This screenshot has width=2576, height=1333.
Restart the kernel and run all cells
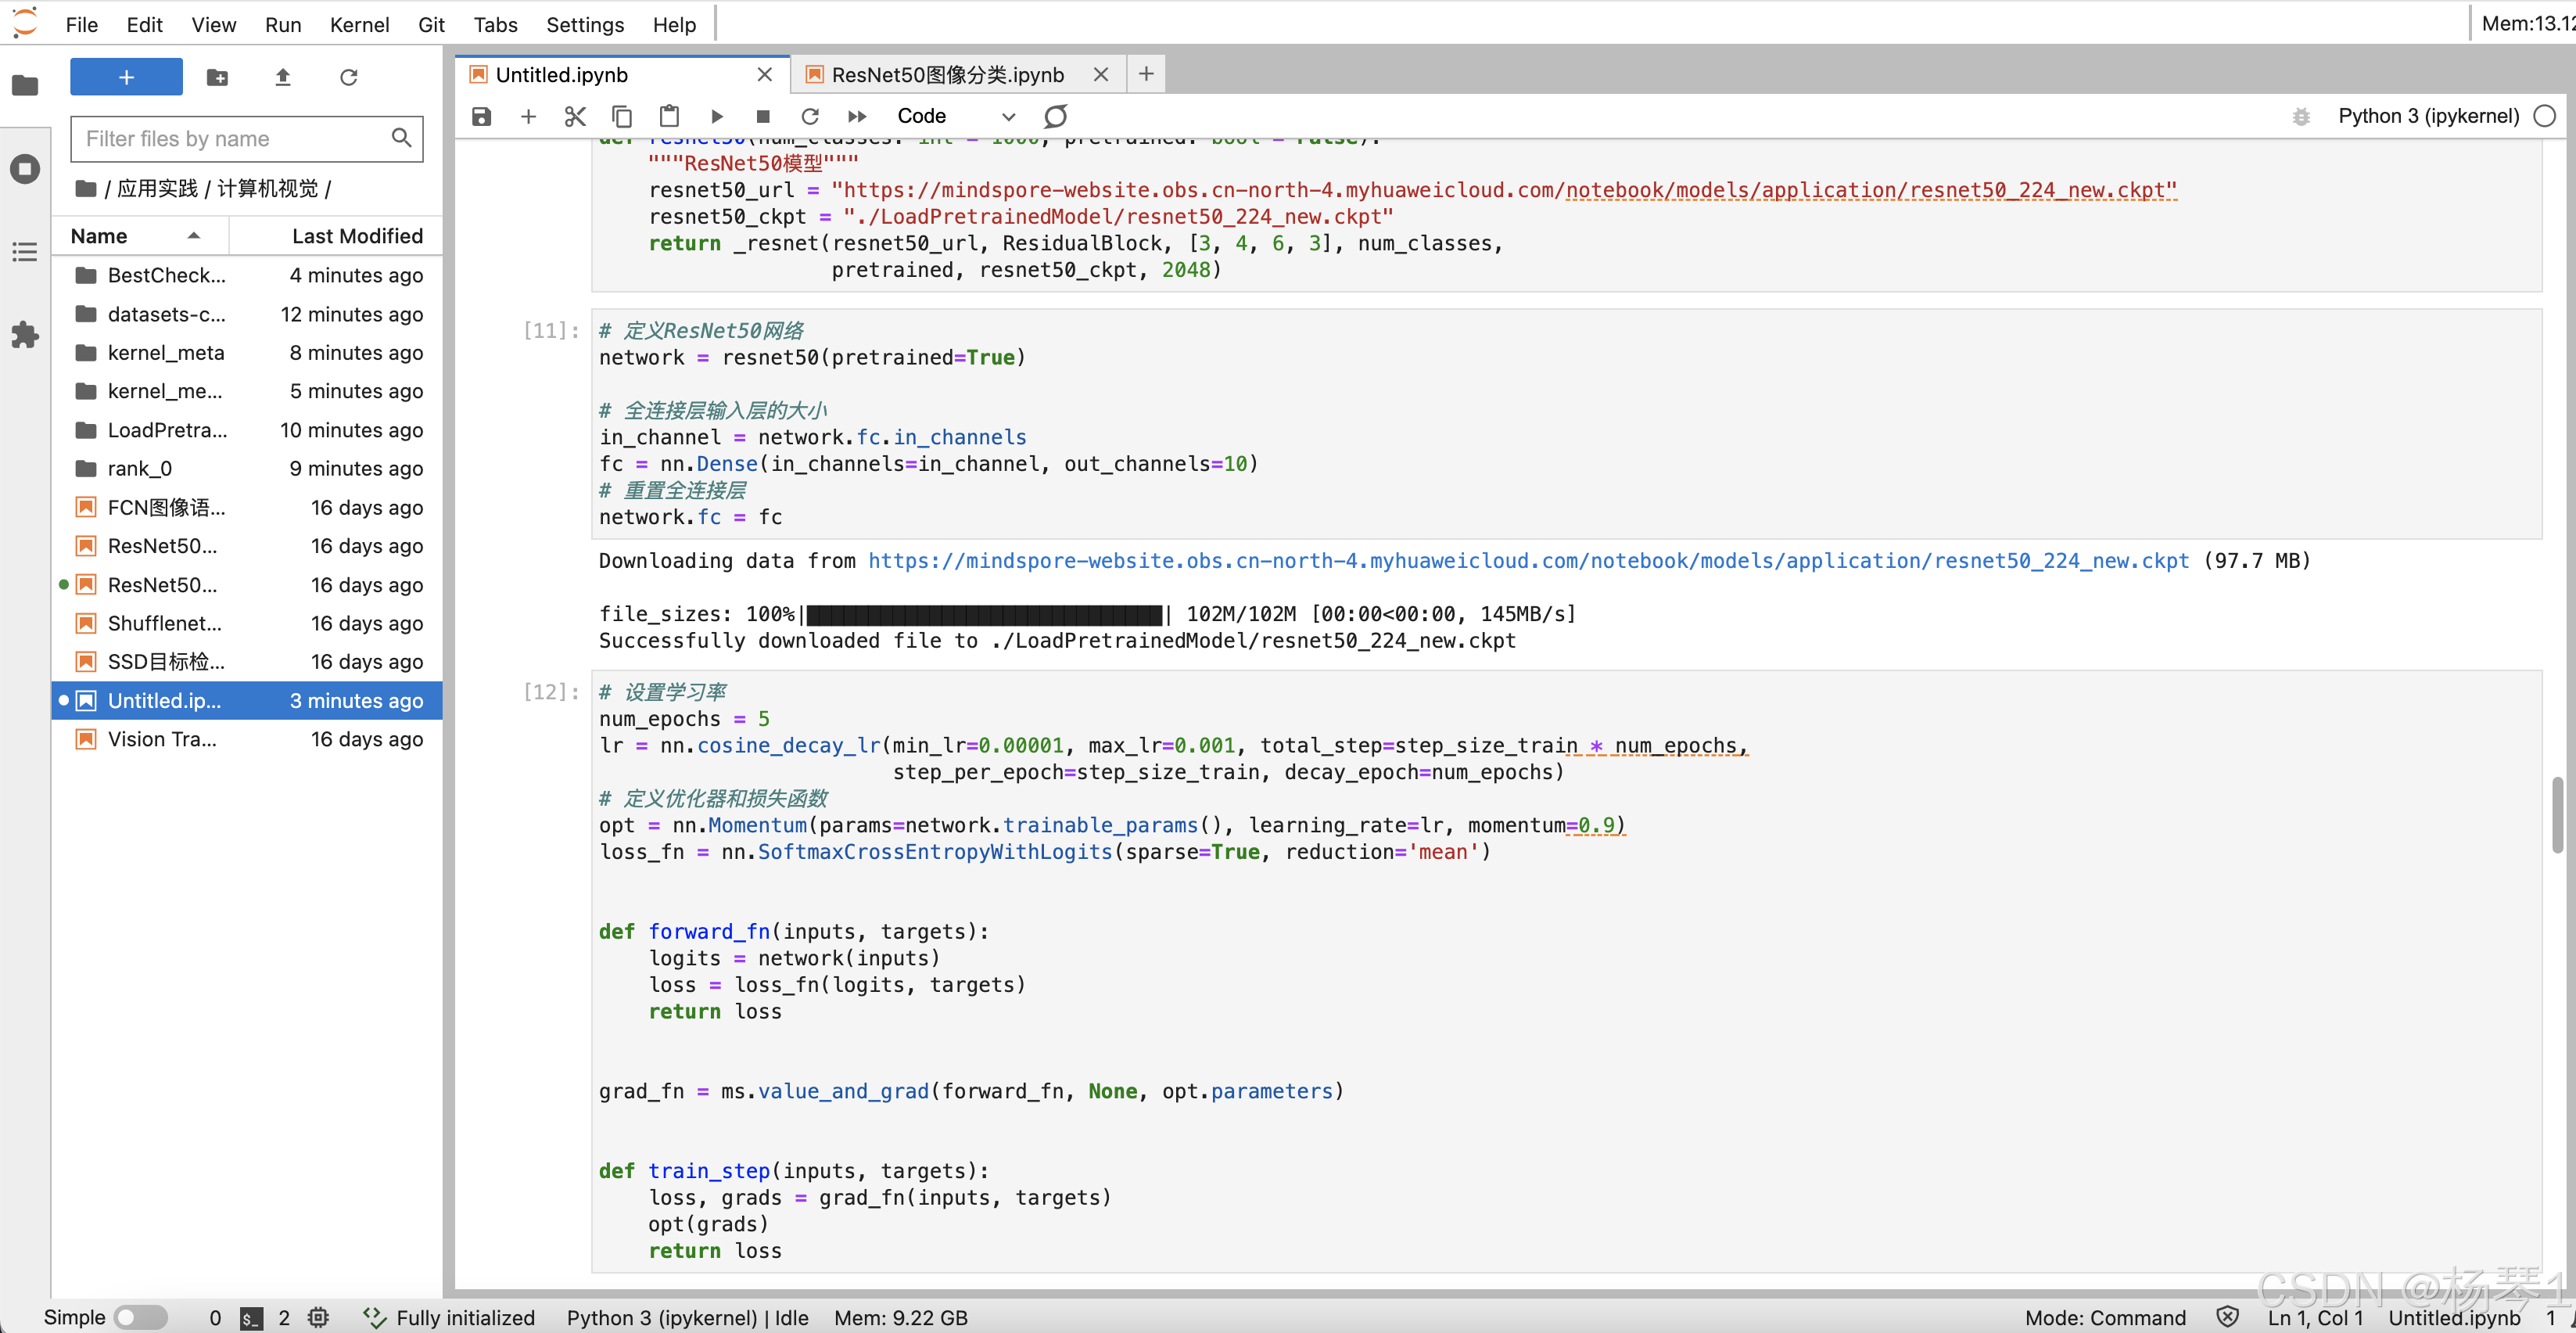(857, 116)
